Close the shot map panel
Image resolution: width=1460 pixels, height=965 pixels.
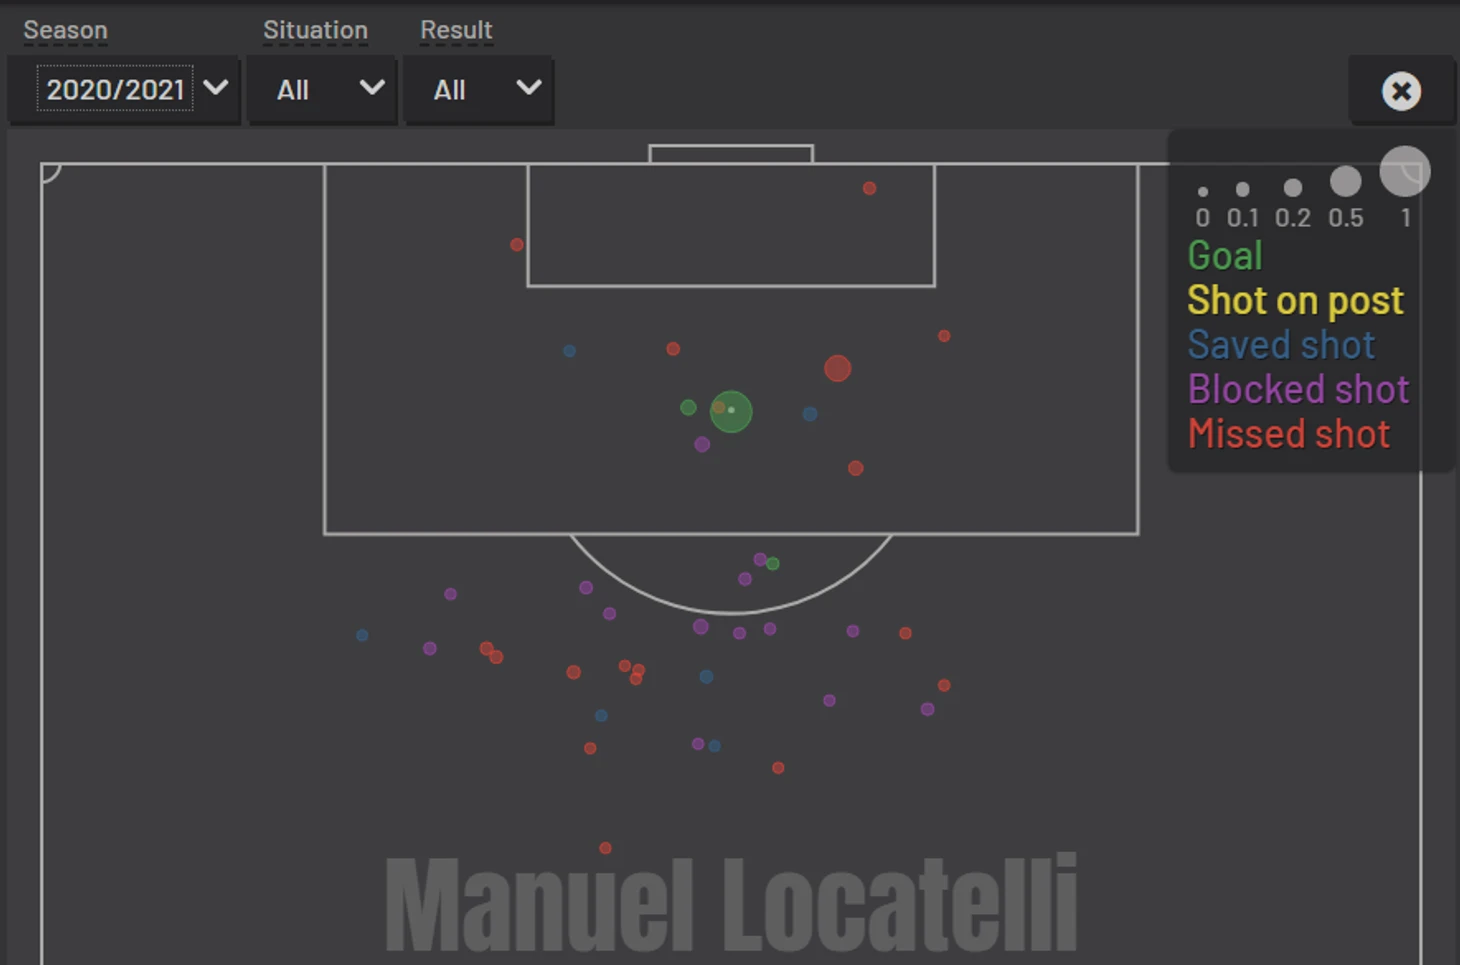point(1401,91)
